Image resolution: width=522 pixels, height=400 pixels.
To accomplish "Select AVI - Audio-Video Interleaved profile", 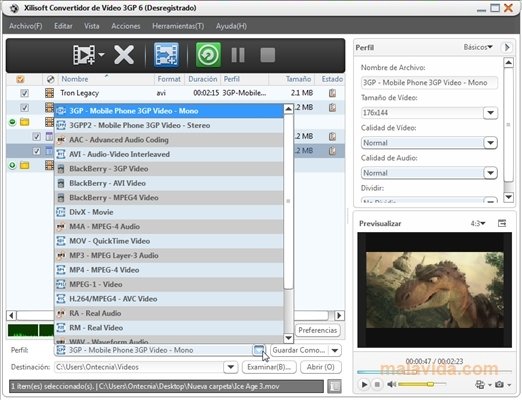I will (x=169, y=154).
